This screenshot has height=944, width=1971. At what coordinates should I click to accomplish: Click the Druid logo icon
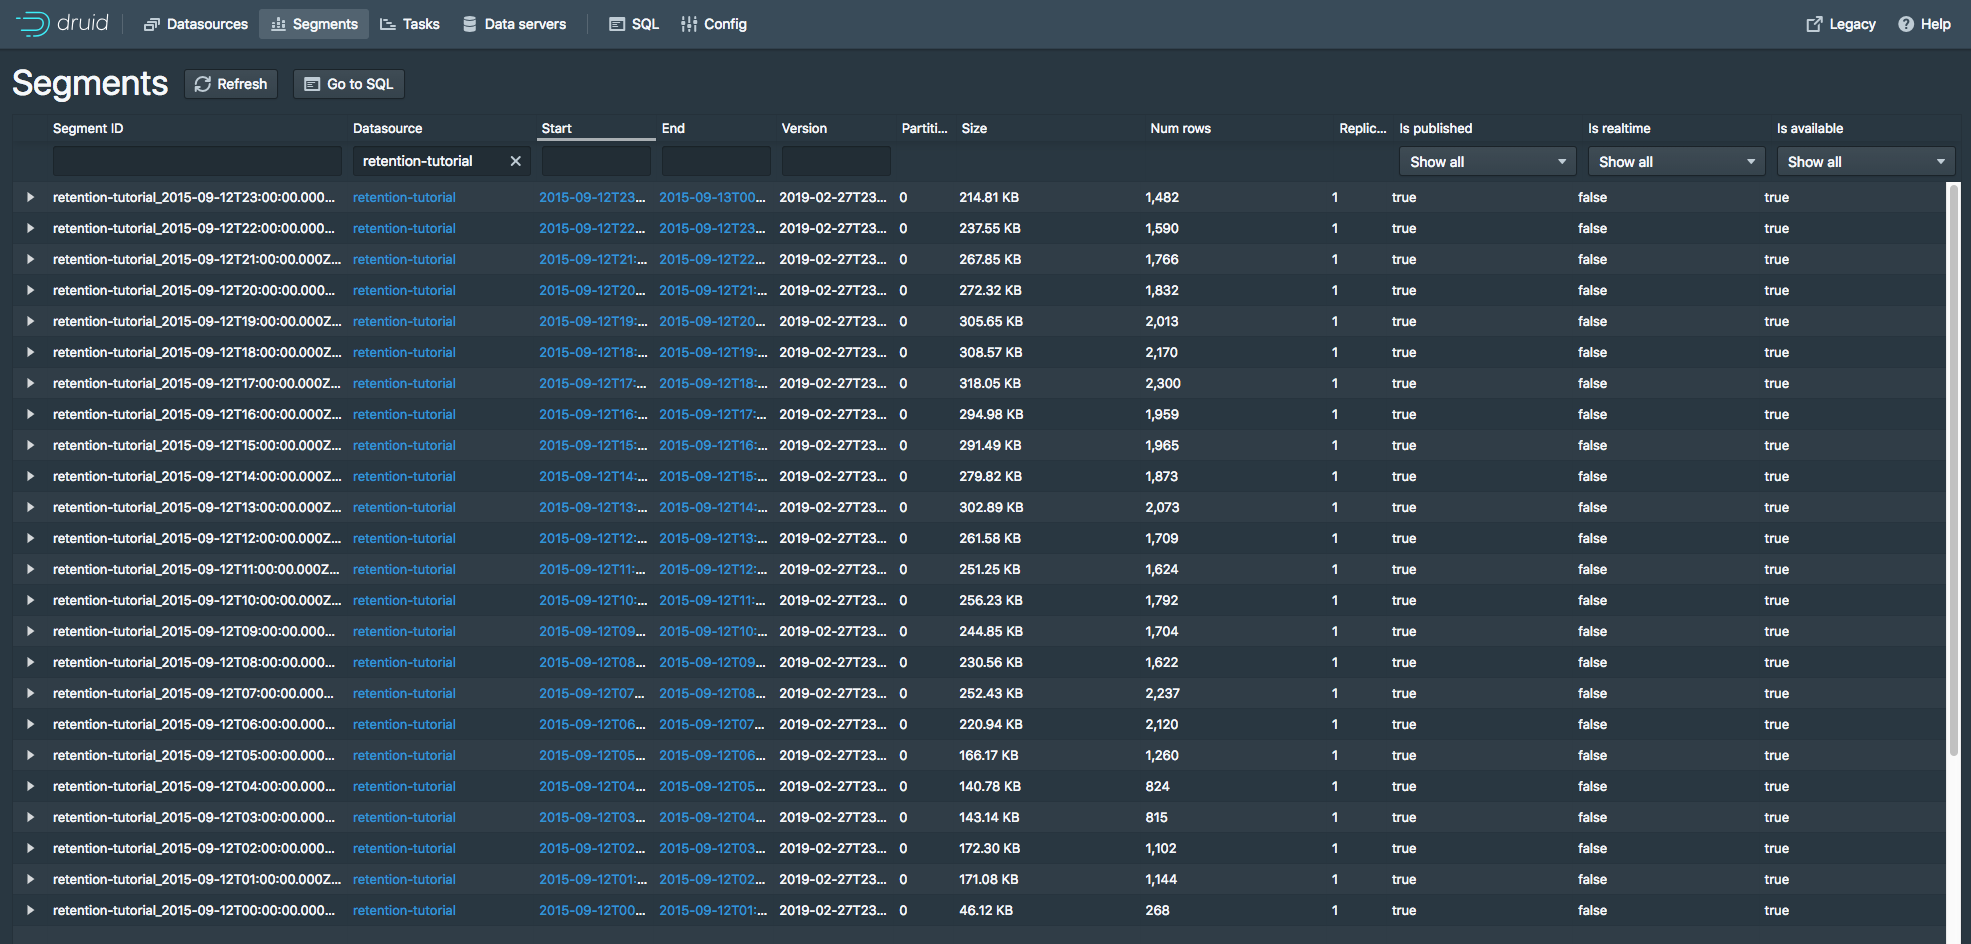[33, 24]
